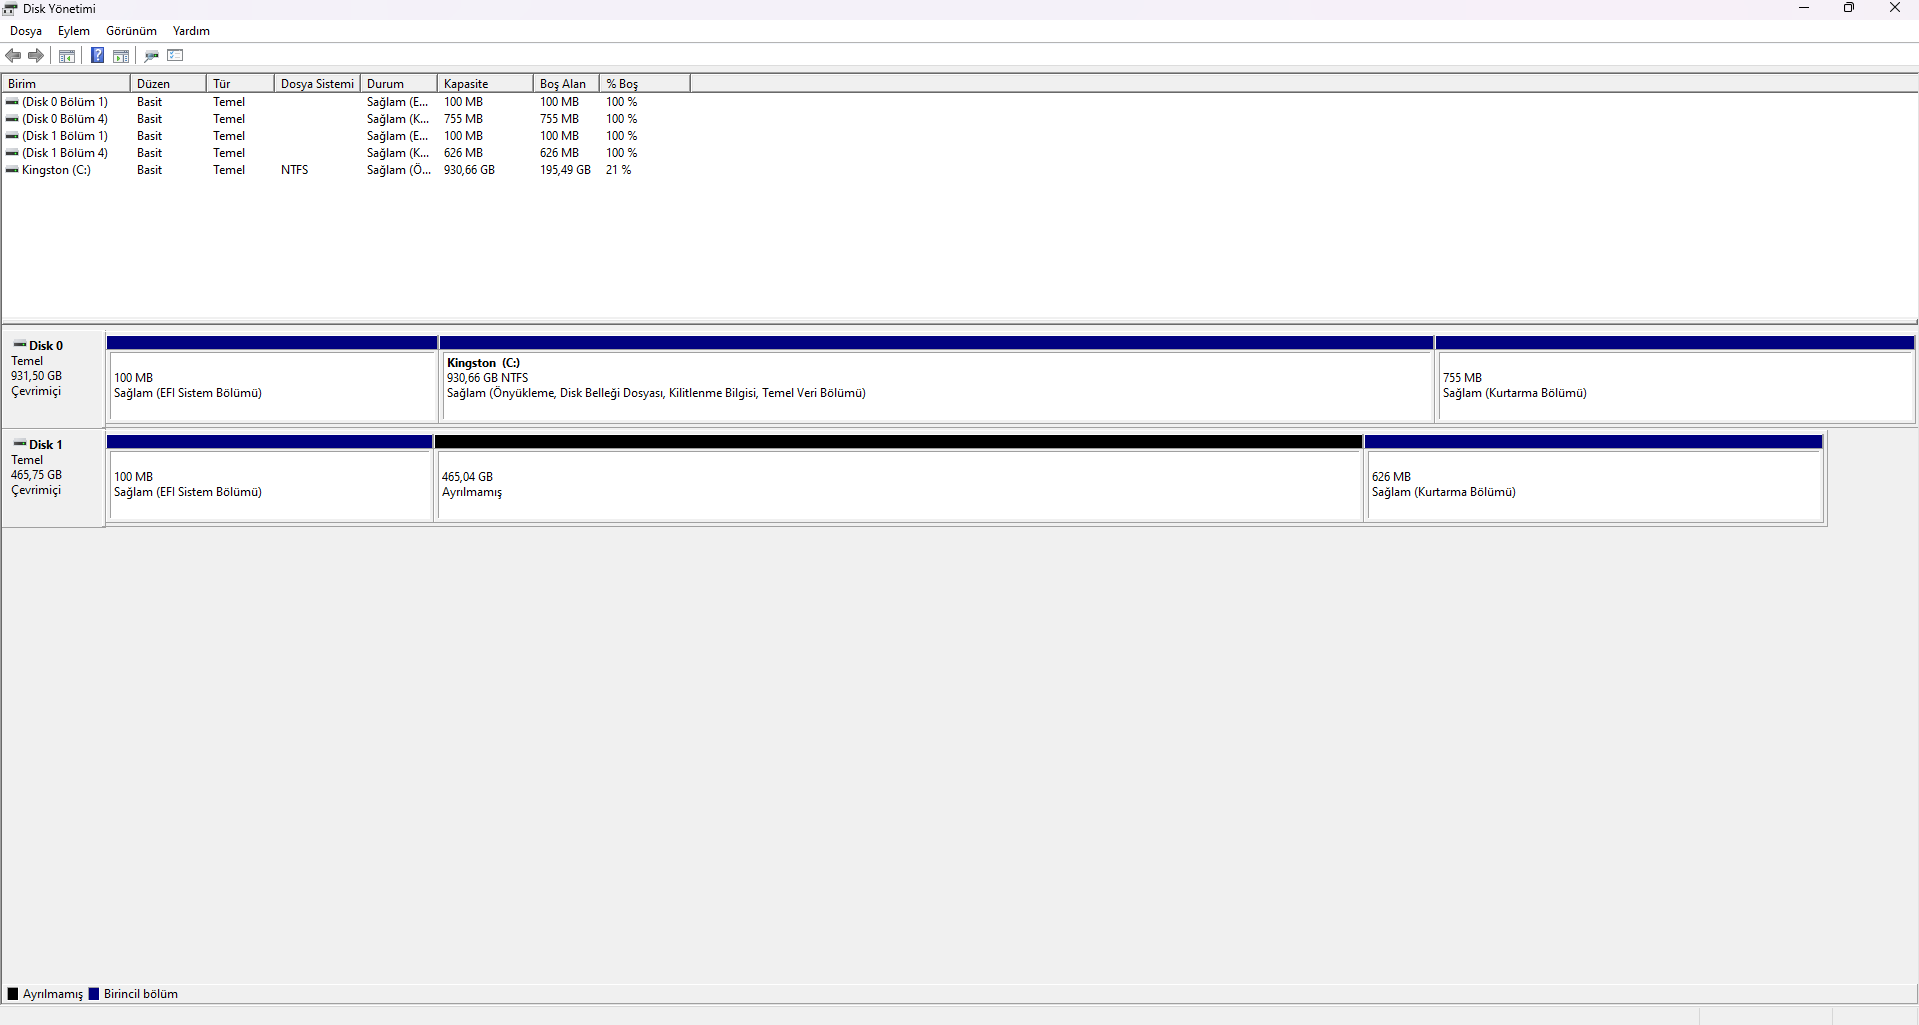Click the 755 MB capacity cell in list

[x=463, y=119]
